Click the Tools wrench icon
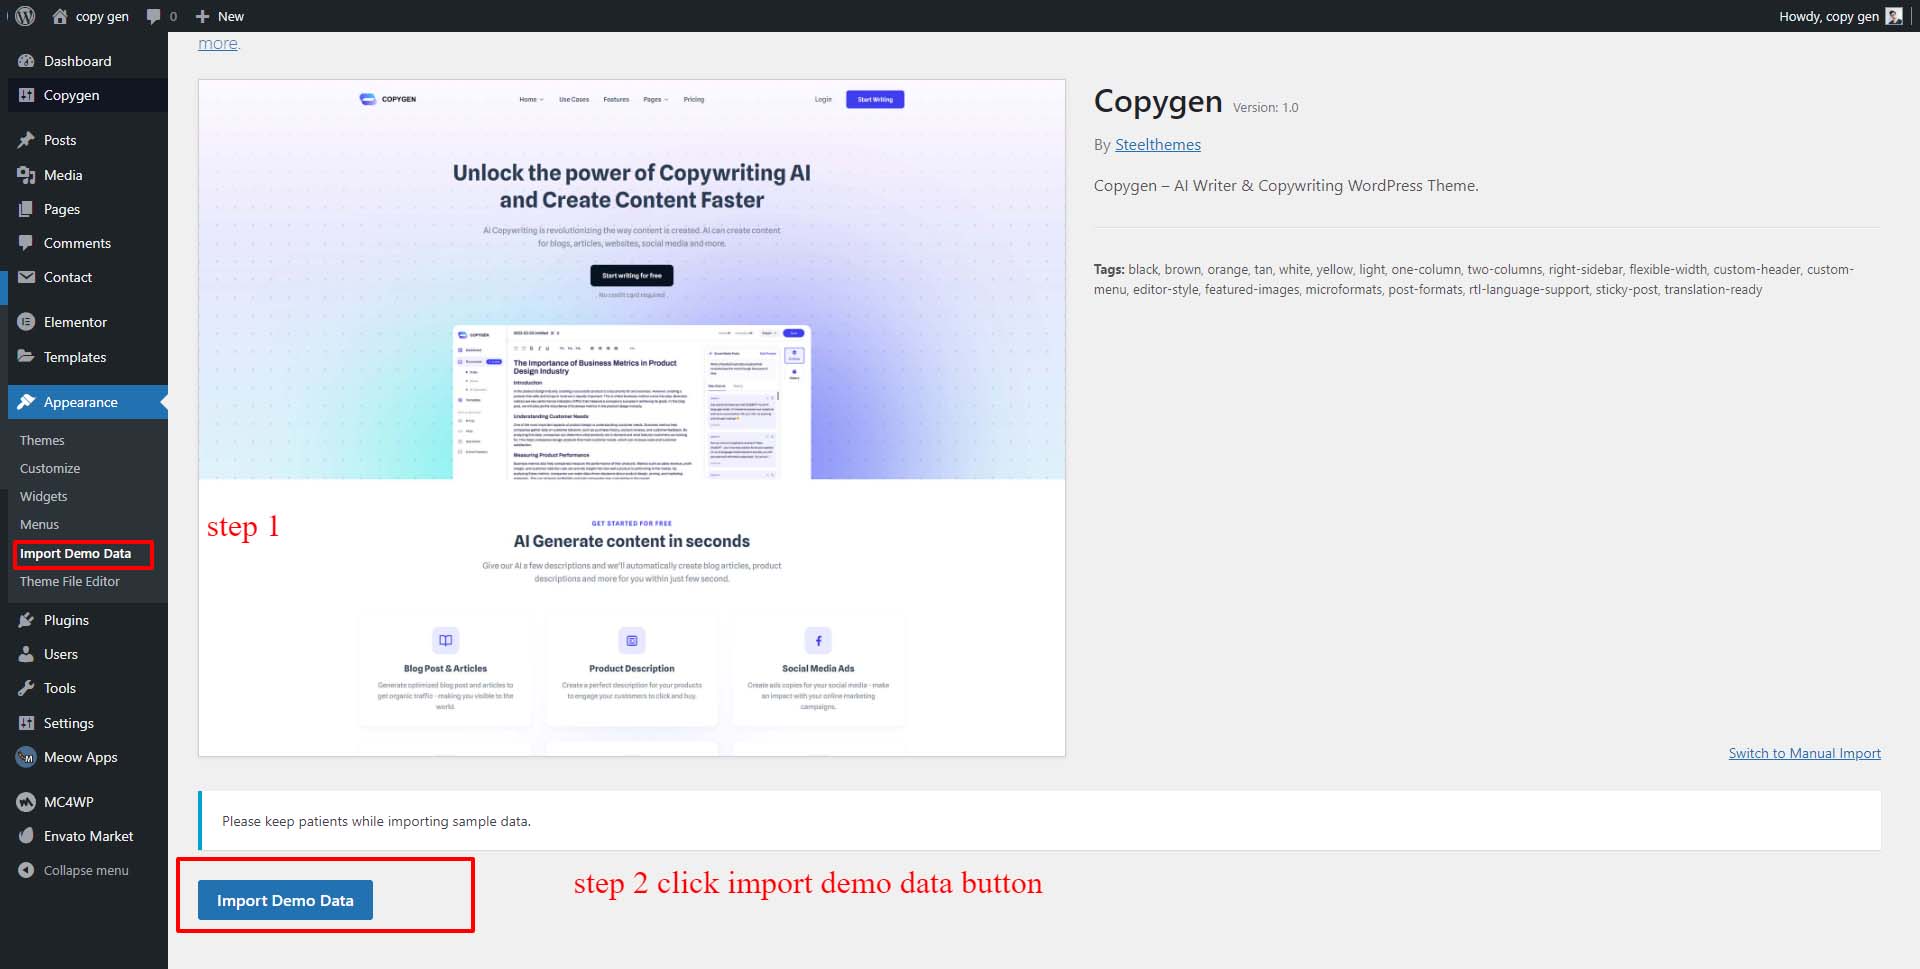Image resolution: width=1920 pixels, height=969 pixels. pos(26,688)
